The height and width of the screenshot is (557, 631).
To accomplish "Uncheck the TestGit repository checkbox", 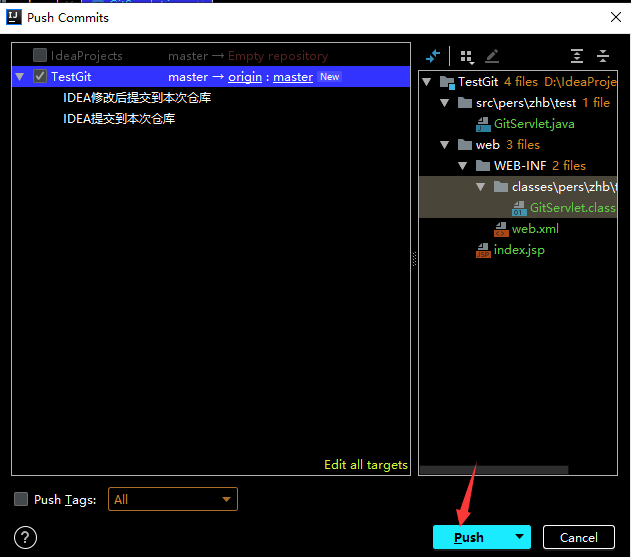I will pos(40,76).
